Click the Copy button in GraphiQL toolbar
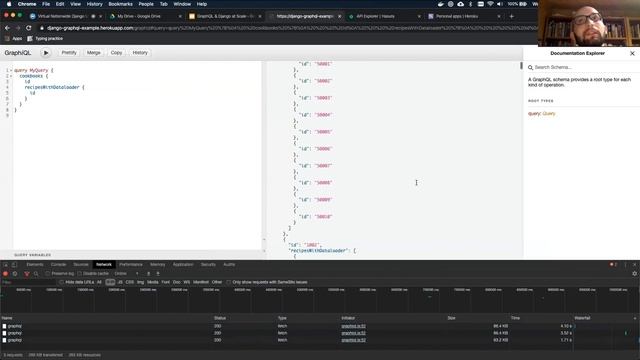The width and height of the screenshot is (640, 360). pyautogui.click(x=116, y=53)
